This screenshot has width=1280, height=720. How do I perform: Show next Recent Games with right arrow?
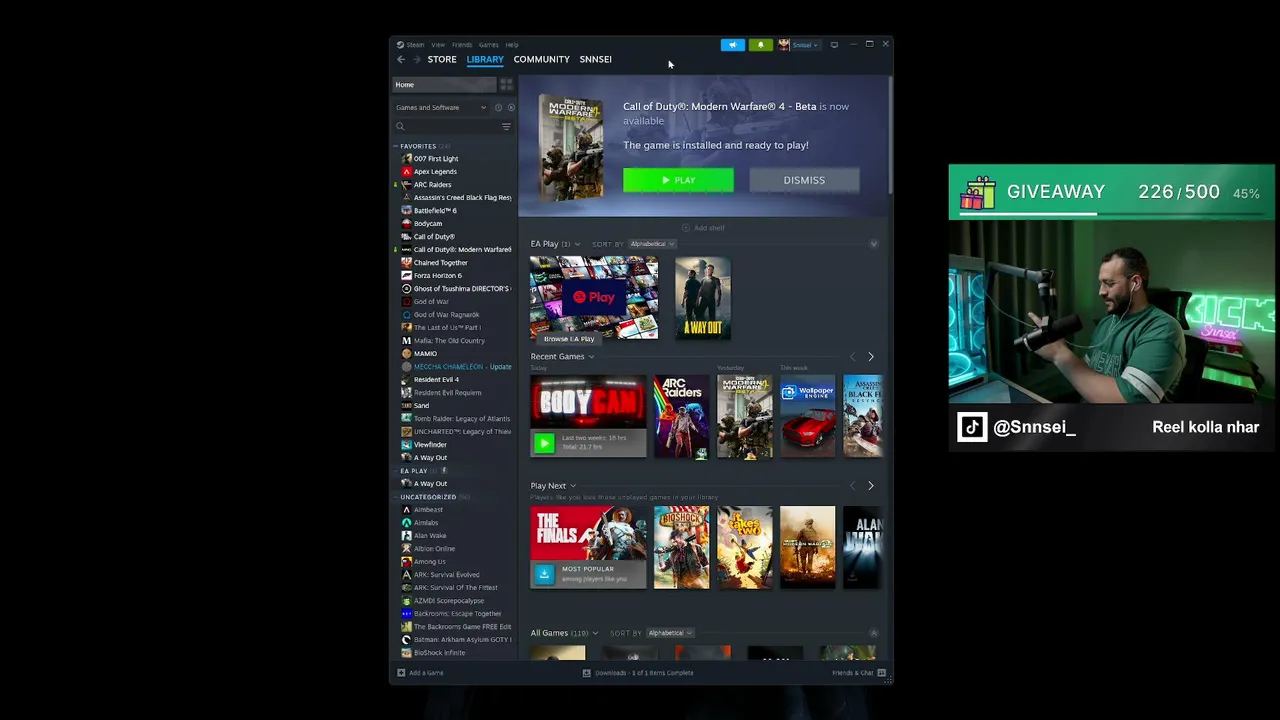(x=870, y=357)
